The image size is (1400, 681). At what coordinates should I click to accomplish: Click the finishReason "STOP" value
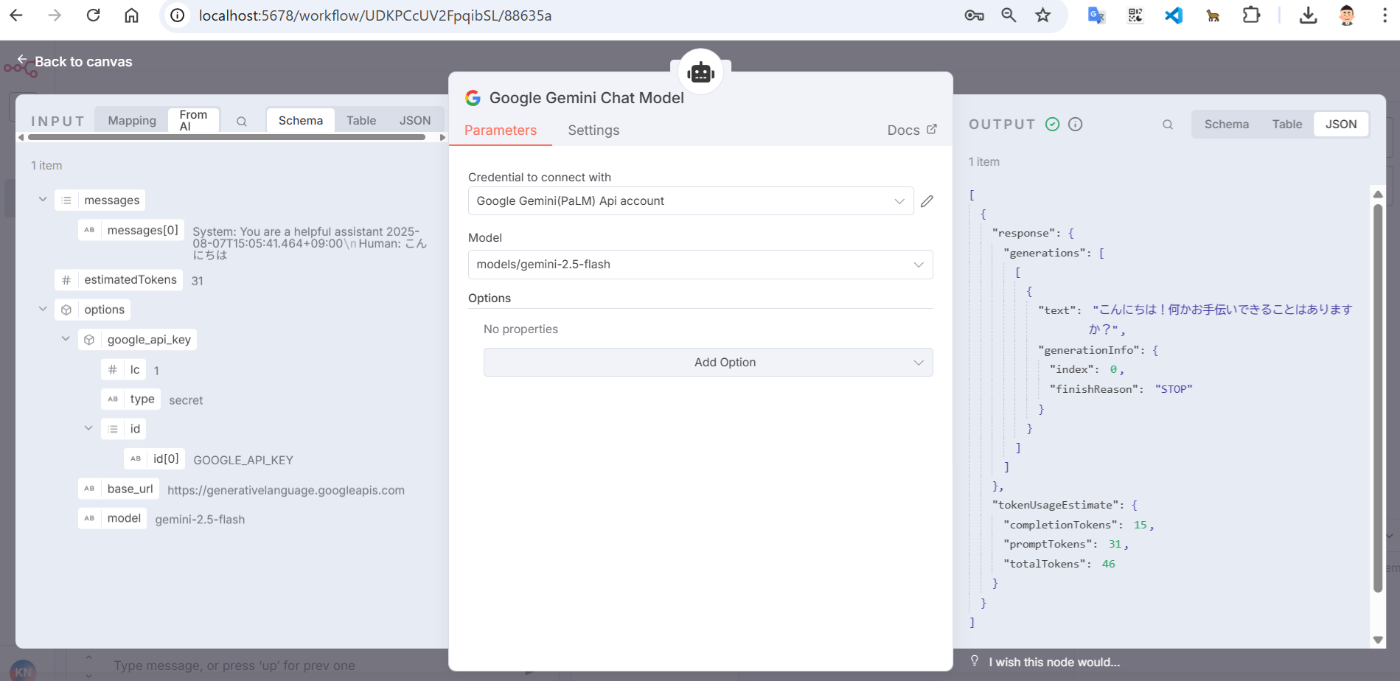[1173, 389]
